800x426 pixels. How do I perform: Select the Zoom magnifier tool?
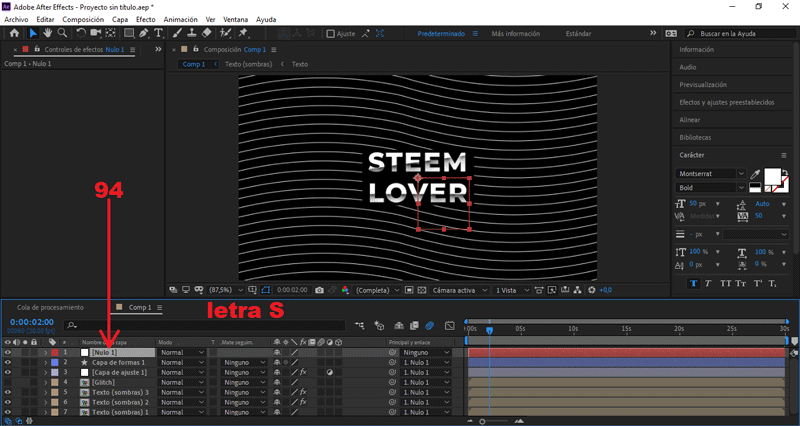(62, 33)
